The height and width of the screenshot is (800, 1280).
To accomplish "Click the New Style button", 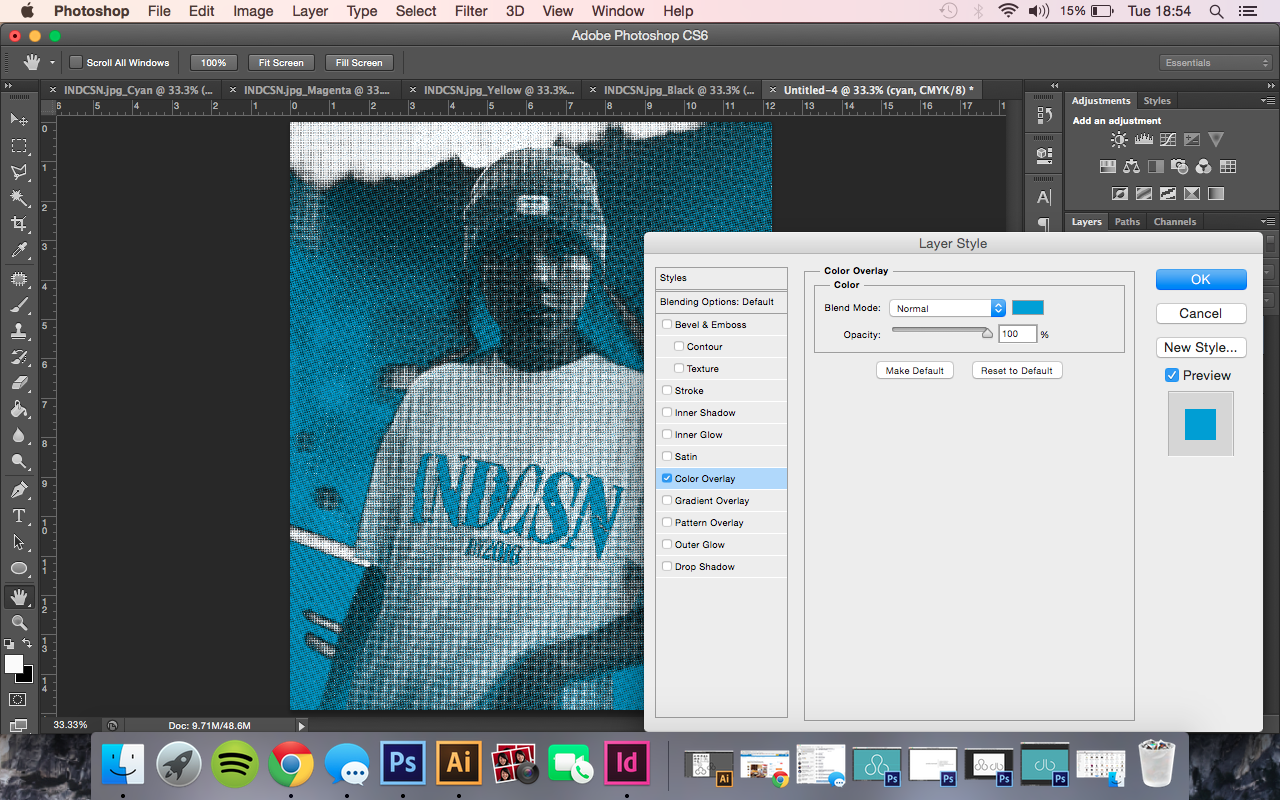I will 1201,347.
